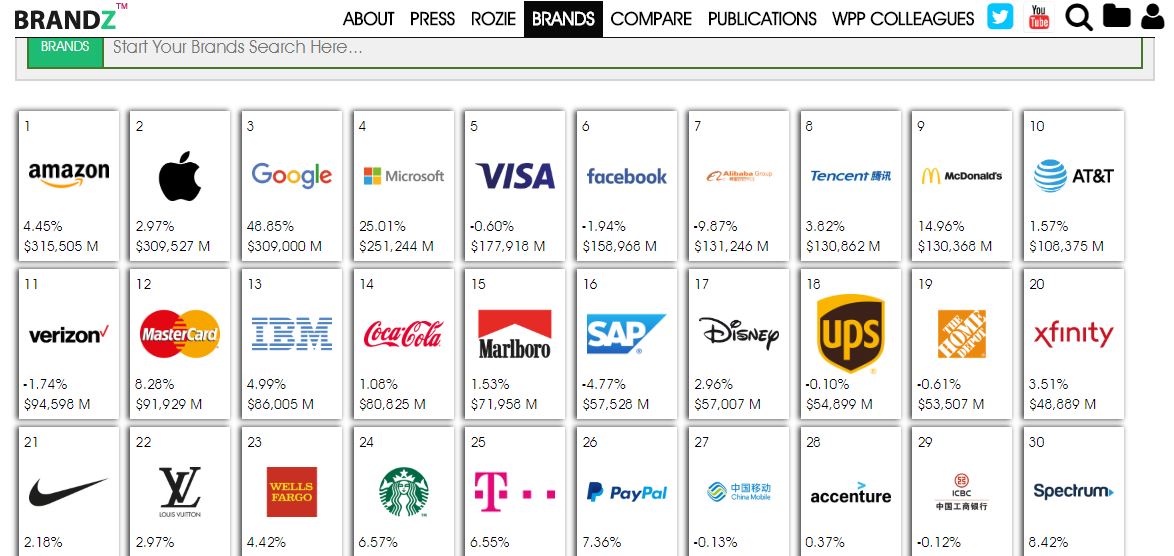Screen dimensions: 1174x556
Task: Open the Rozie menu item
Action: click(493, 19)
